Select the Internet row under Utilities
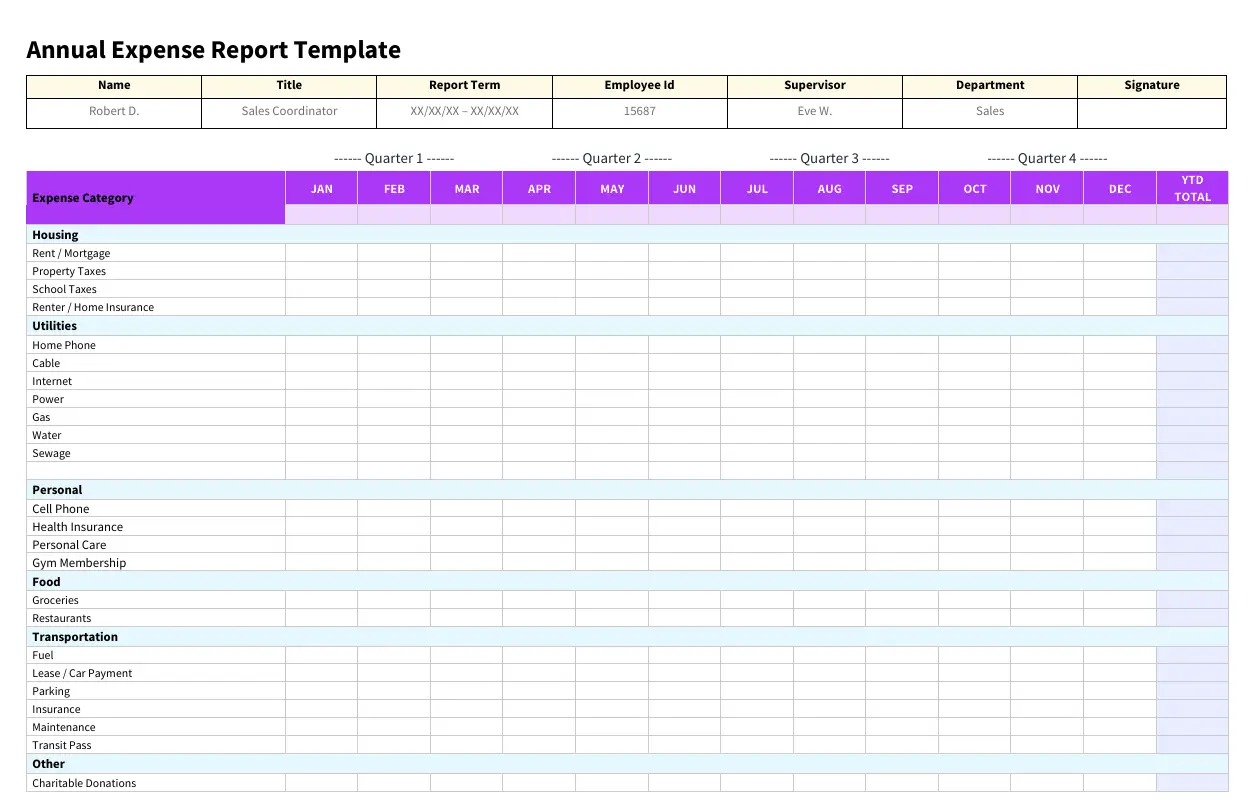This screenshot has height=804, width=1255. point(52,381)
